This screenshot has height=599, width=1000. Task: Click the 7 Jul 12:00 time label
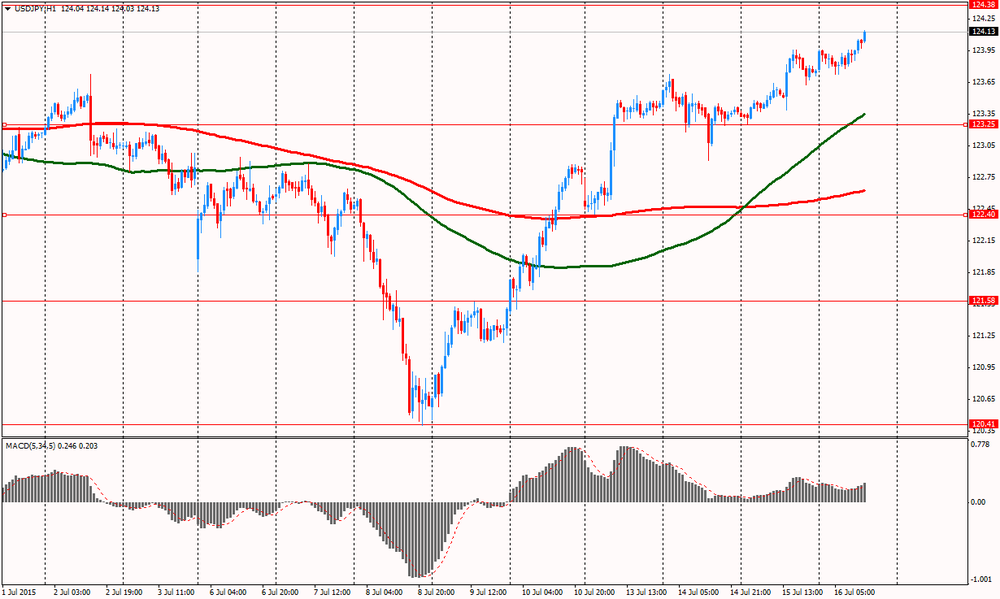[332, 593]
